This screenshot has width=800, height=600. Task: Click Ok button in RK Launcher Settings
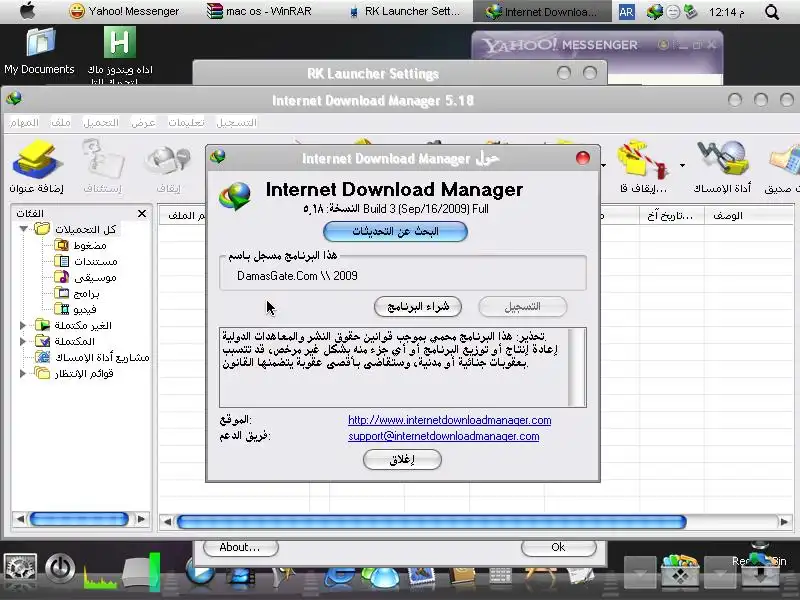(x=559, y=547)
